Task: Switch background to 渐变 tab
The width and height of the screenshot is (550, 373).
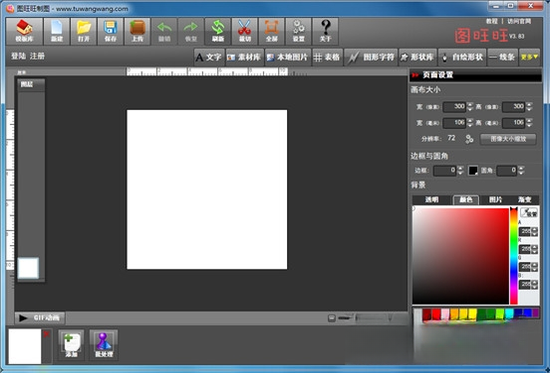Action: coord(524,200)
